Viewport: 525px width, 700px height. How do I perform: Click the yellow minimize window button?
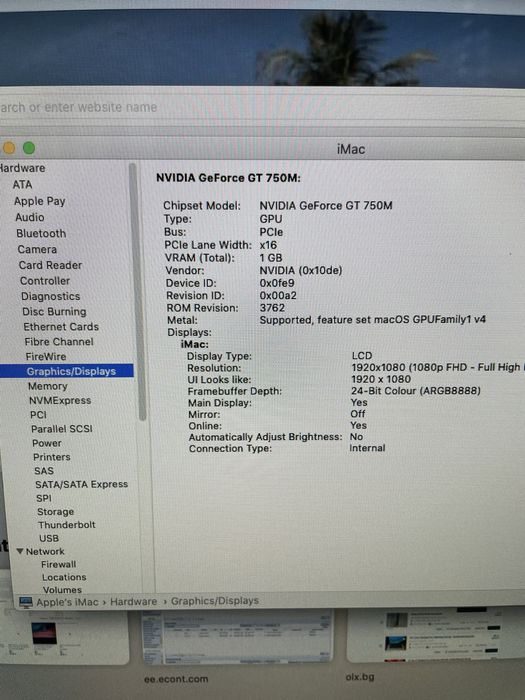(x=9, y=148)
